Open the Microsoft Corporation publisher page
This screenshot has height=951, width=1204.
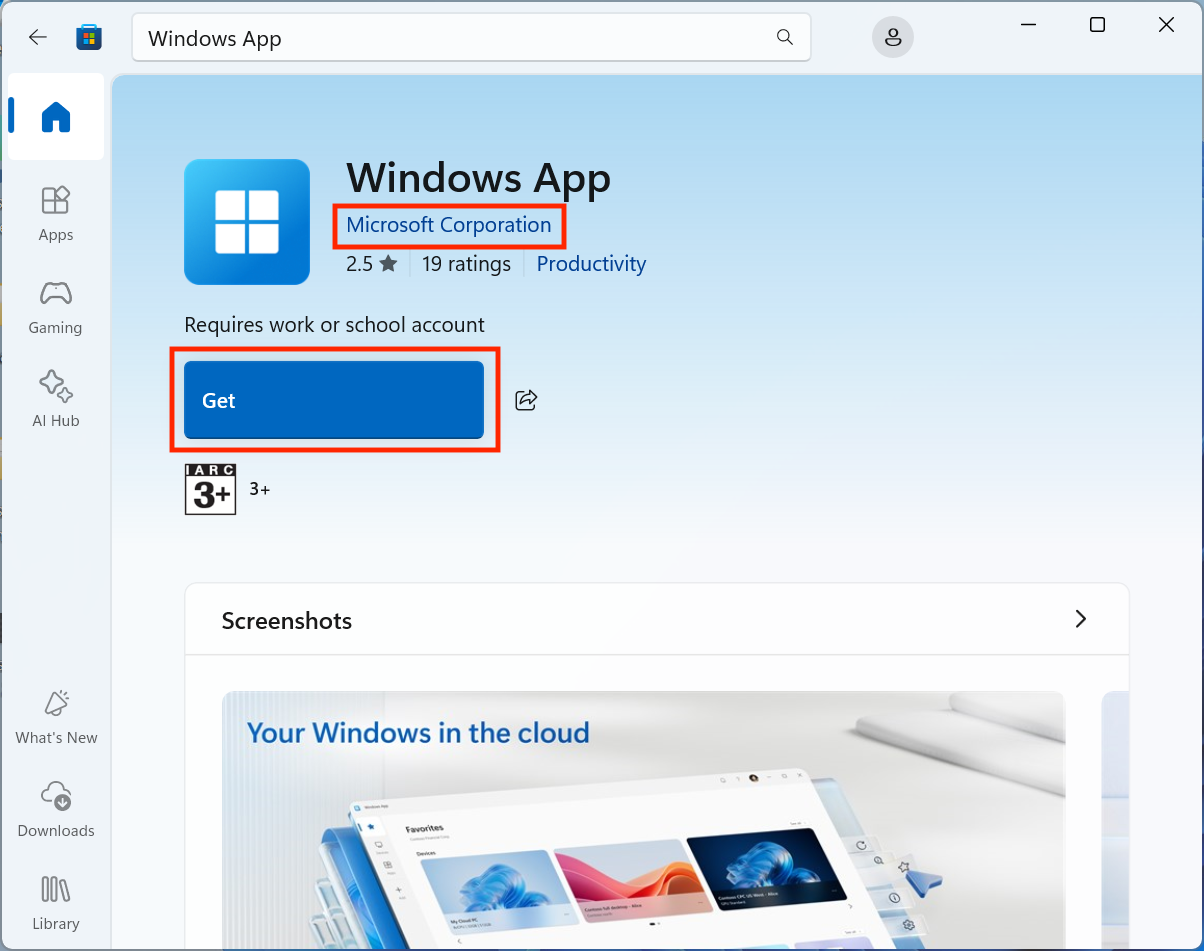click(448, 224)
